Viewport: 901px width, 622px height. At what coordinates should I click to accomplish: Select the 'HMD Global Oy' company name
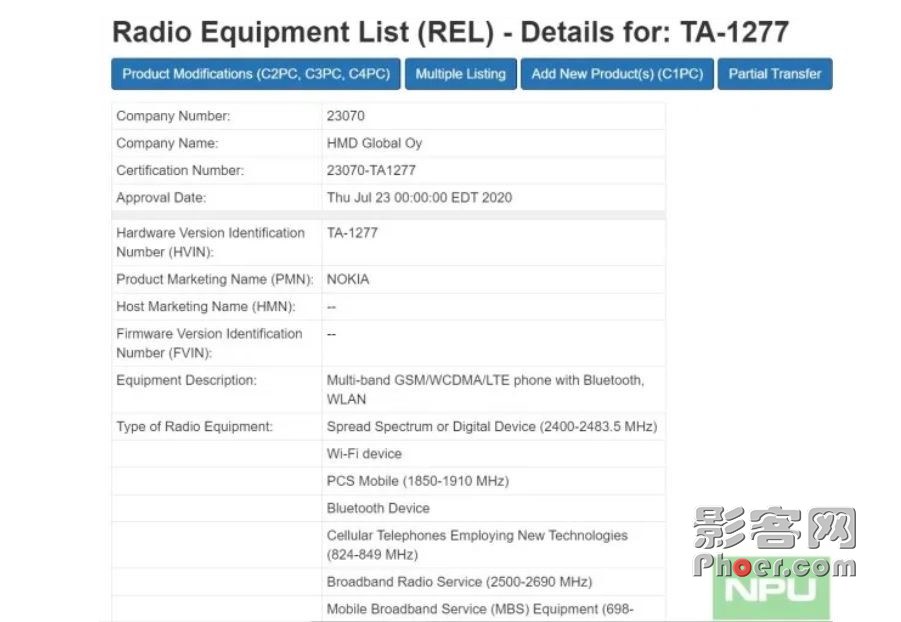pyautogui.click(x=375, y=143)
